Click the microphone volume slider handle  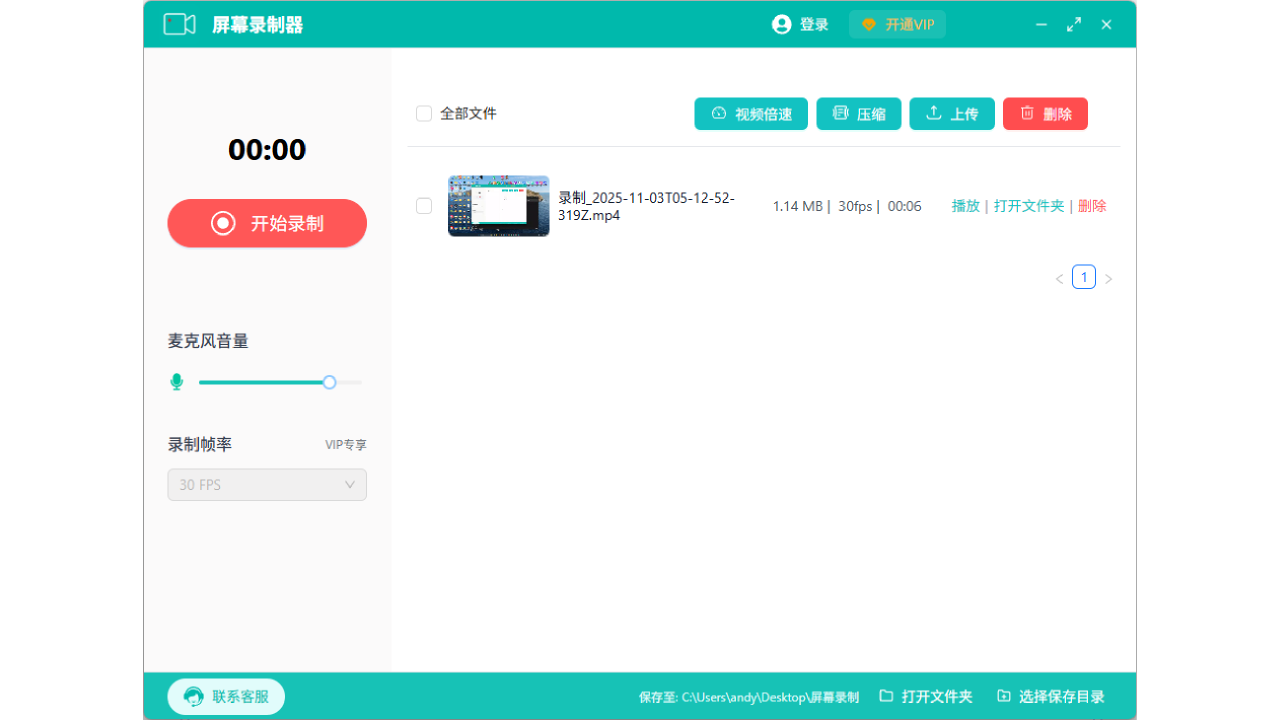329,381
